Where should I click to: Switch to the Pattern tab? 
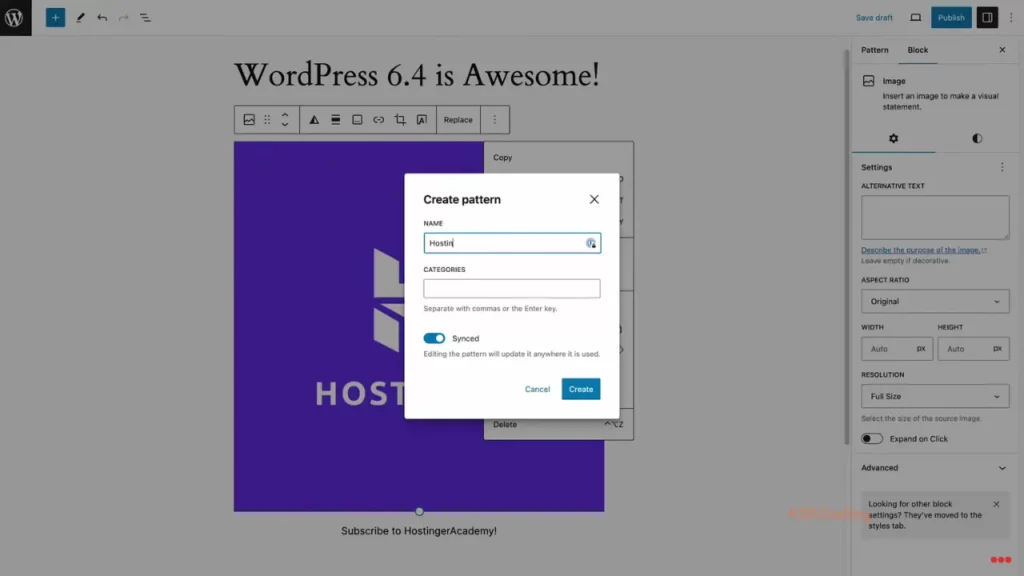click(x=874, y=50)
